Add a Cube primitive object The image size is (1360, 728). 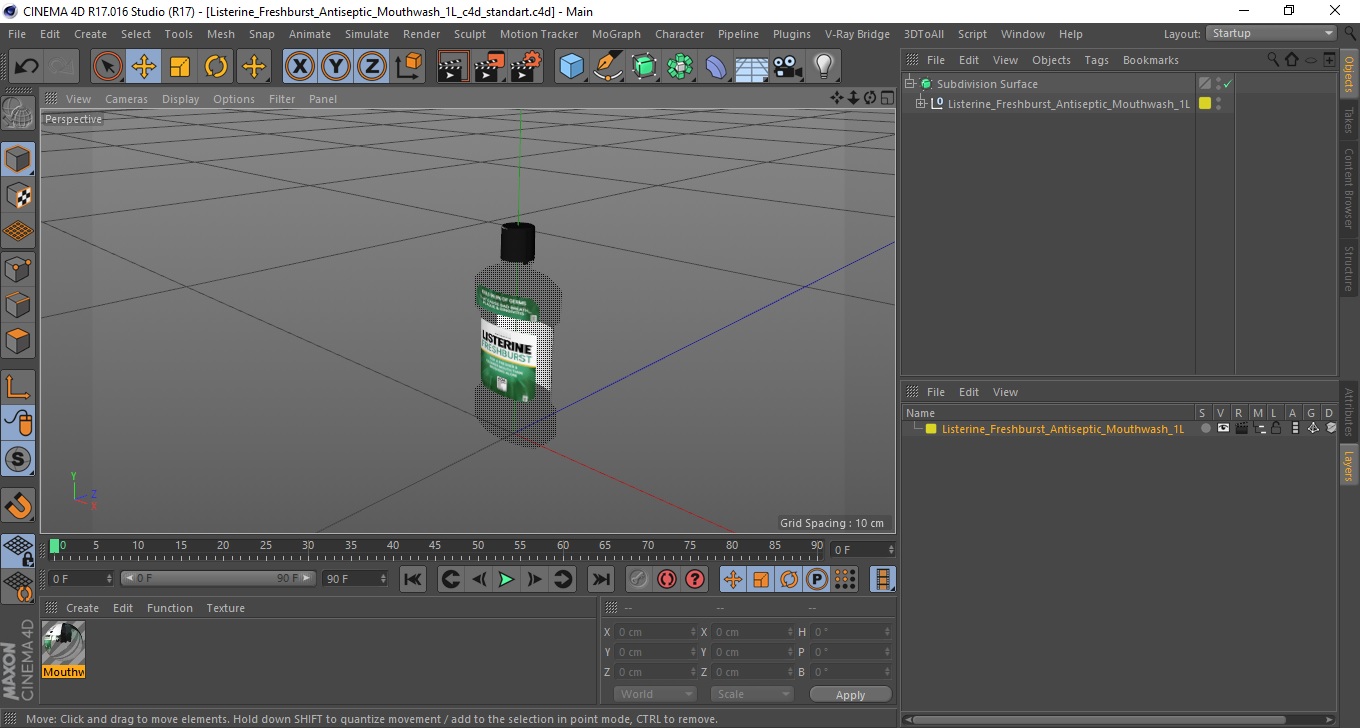tap(571, 67)
